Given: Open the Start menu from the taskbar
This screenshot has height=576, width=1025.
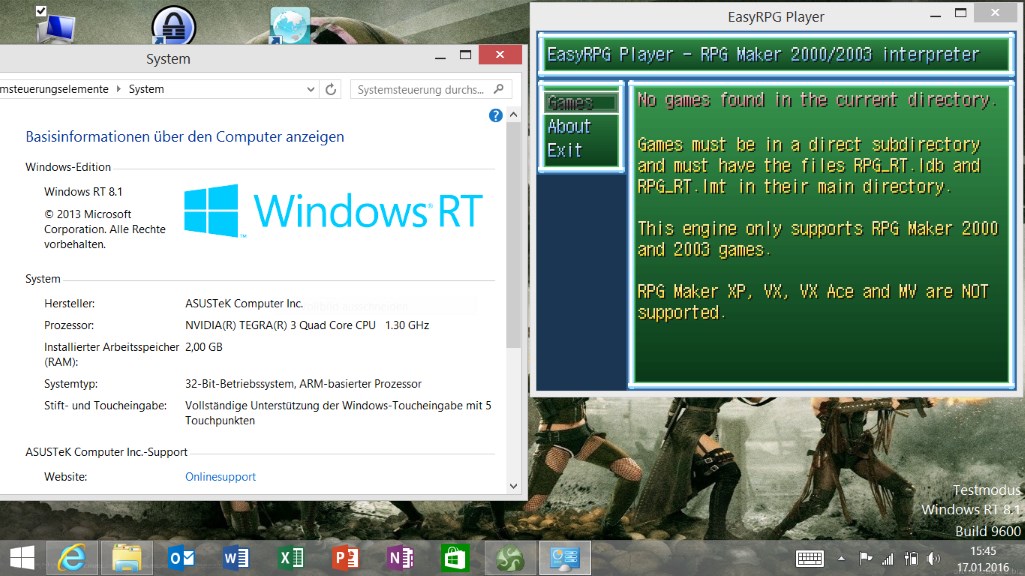Looking at the screenshot, I should point(22,558).
